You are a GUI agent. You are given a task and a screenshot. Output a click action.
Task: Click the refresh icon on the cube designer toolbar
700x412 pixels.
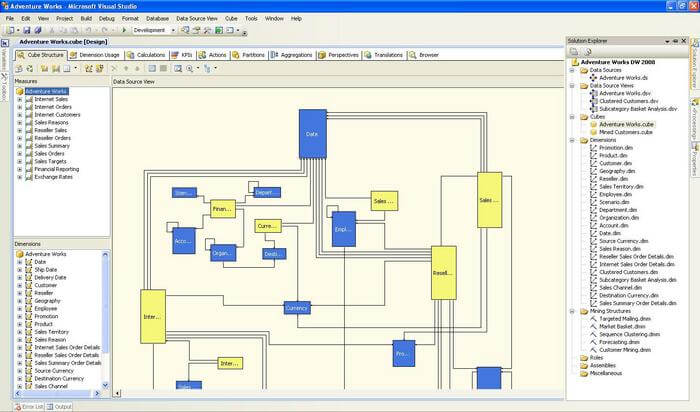[29, 68]
